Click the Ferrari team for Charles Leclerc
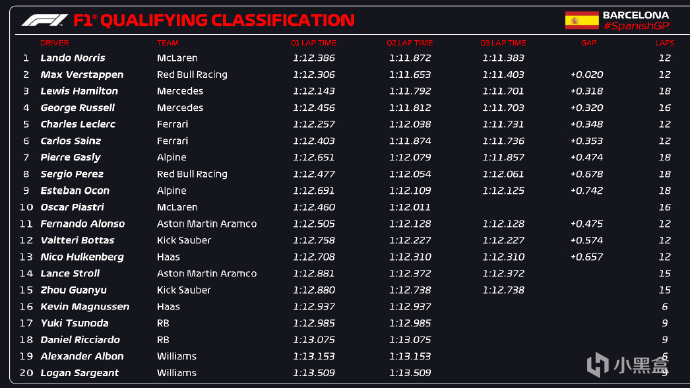This screenshot has height=388, width=690. coord(172,124)
